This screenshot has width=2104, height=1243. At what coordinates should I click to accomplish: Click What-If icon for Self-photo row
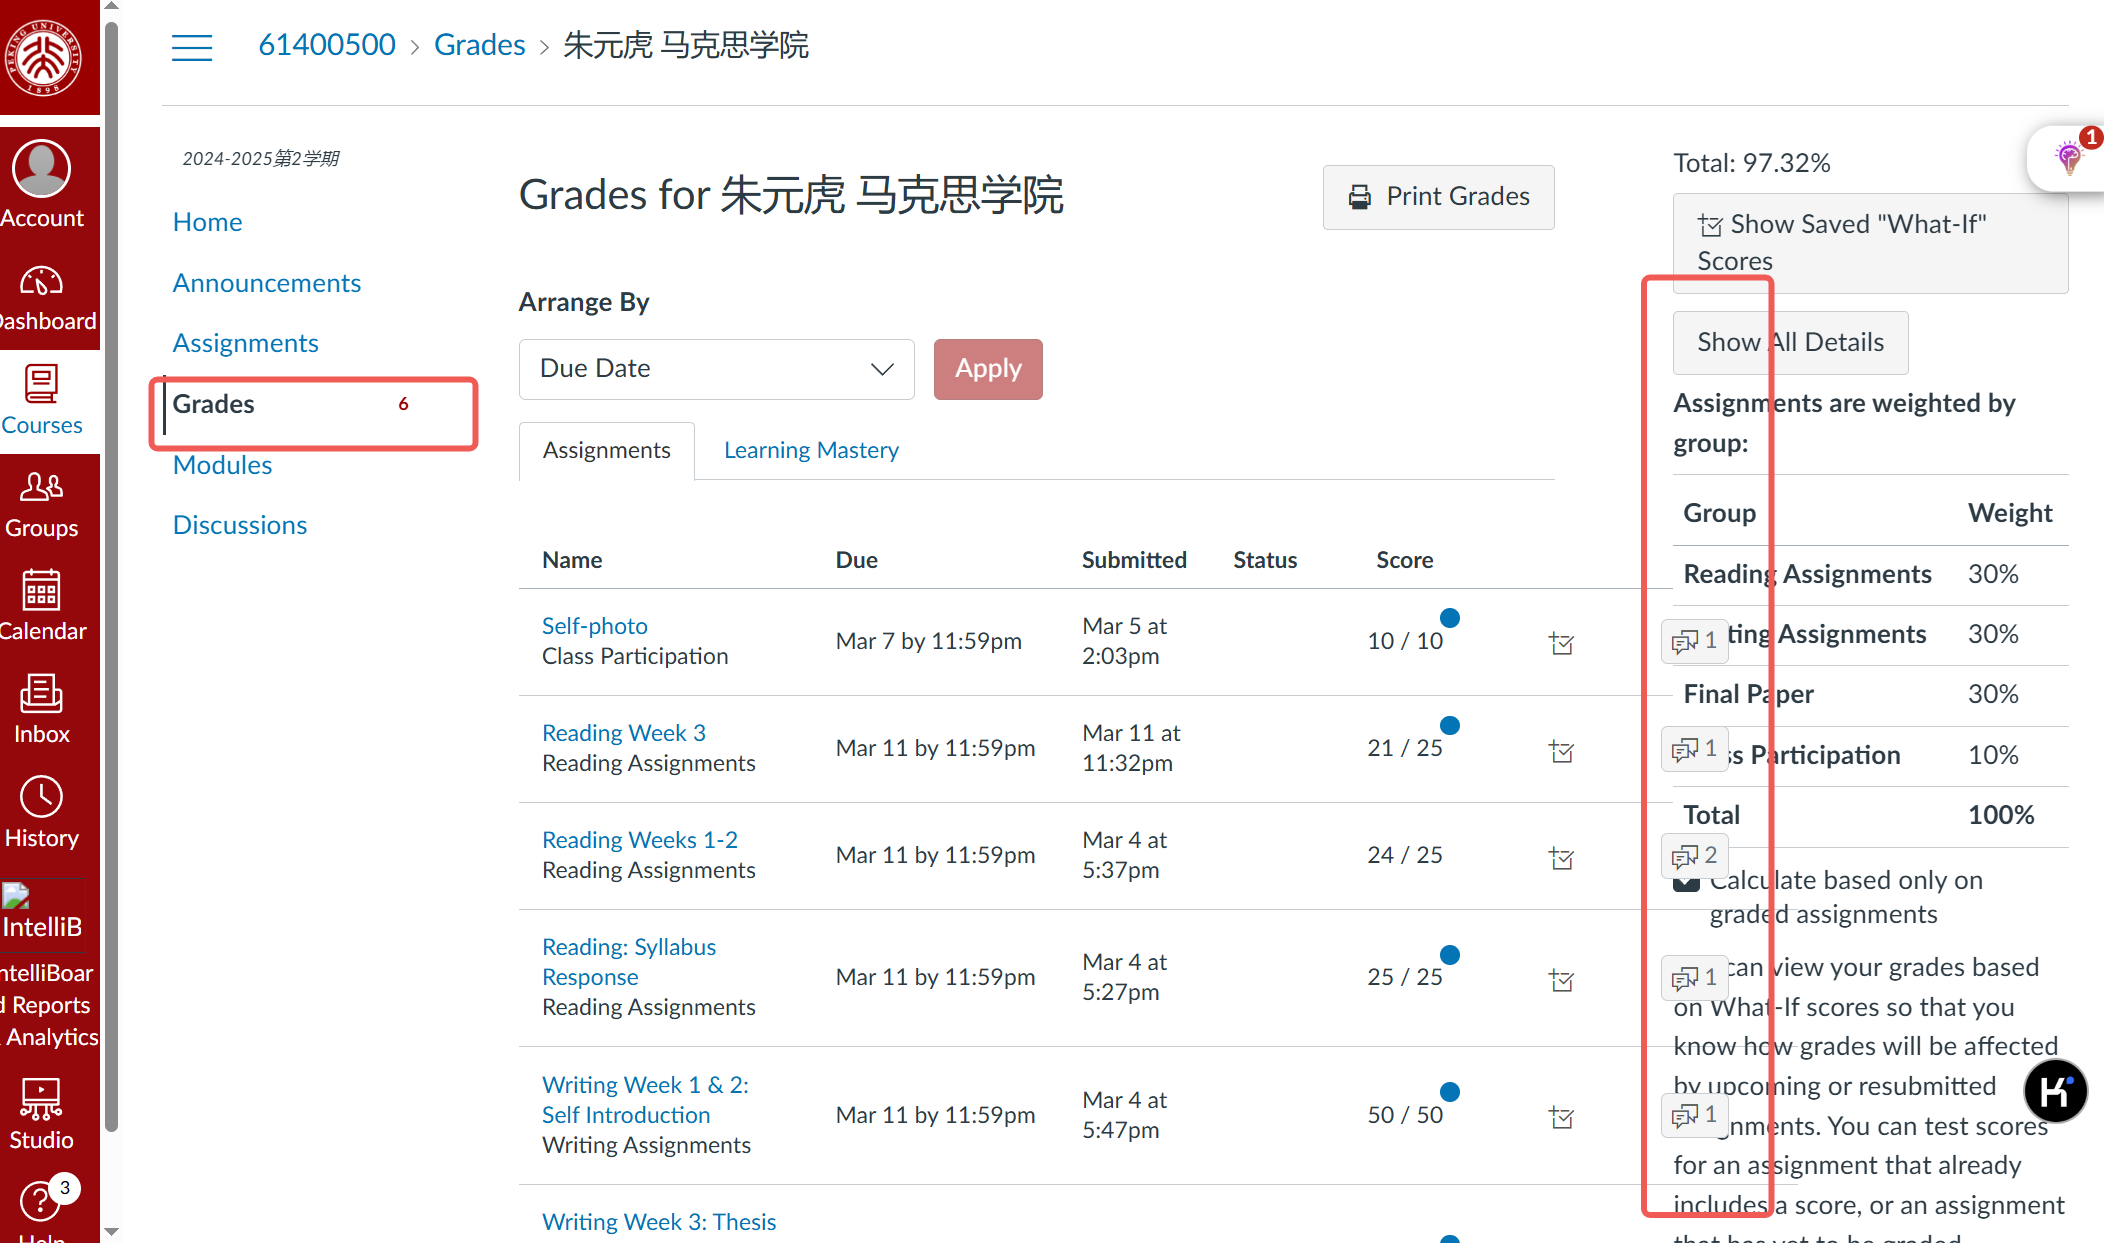[1561, 643]
